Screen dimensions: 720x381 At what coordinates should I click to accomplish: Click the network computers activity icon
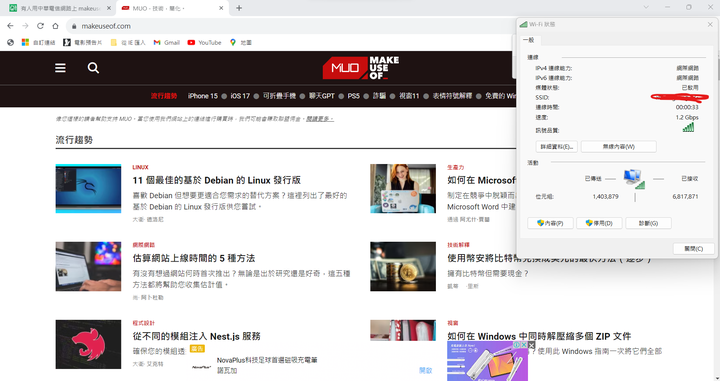(x=634, y=179)
